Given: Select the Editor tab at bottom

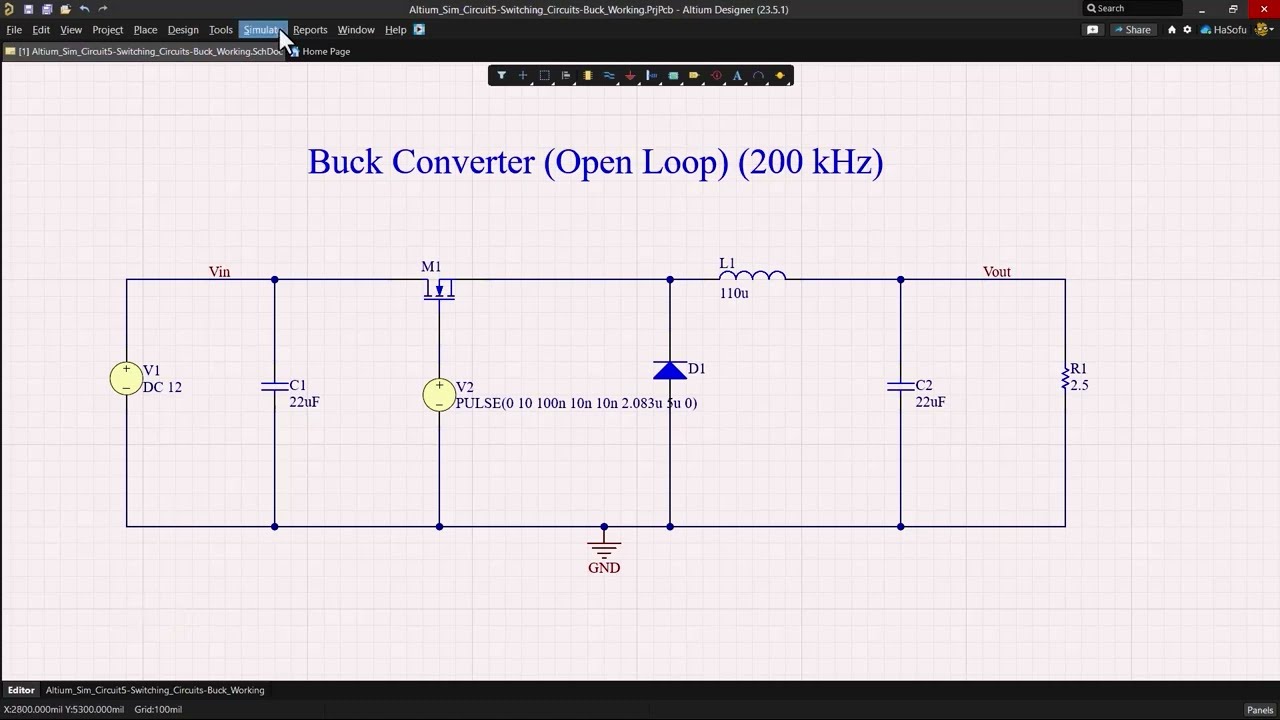Looking at the screenshot, I should (x=21, y=690).
